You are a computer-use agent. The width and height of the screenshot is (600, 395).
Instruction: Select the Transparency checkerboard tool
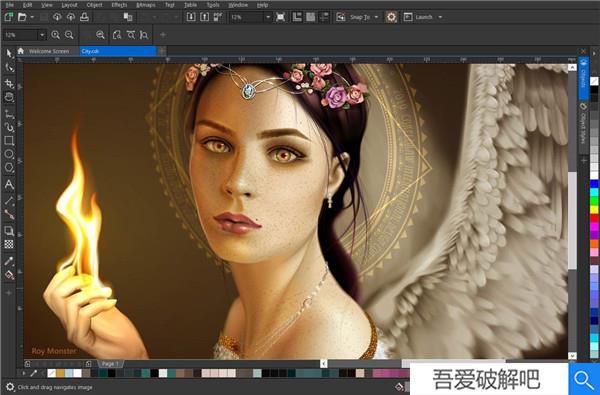tap(9, 244)
